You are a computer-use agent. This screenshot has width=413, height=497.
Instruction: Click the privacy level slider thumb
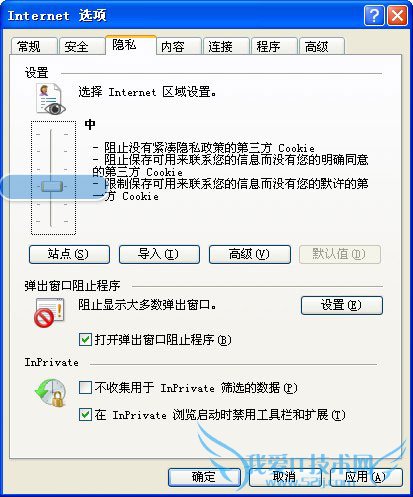[52, 186]
